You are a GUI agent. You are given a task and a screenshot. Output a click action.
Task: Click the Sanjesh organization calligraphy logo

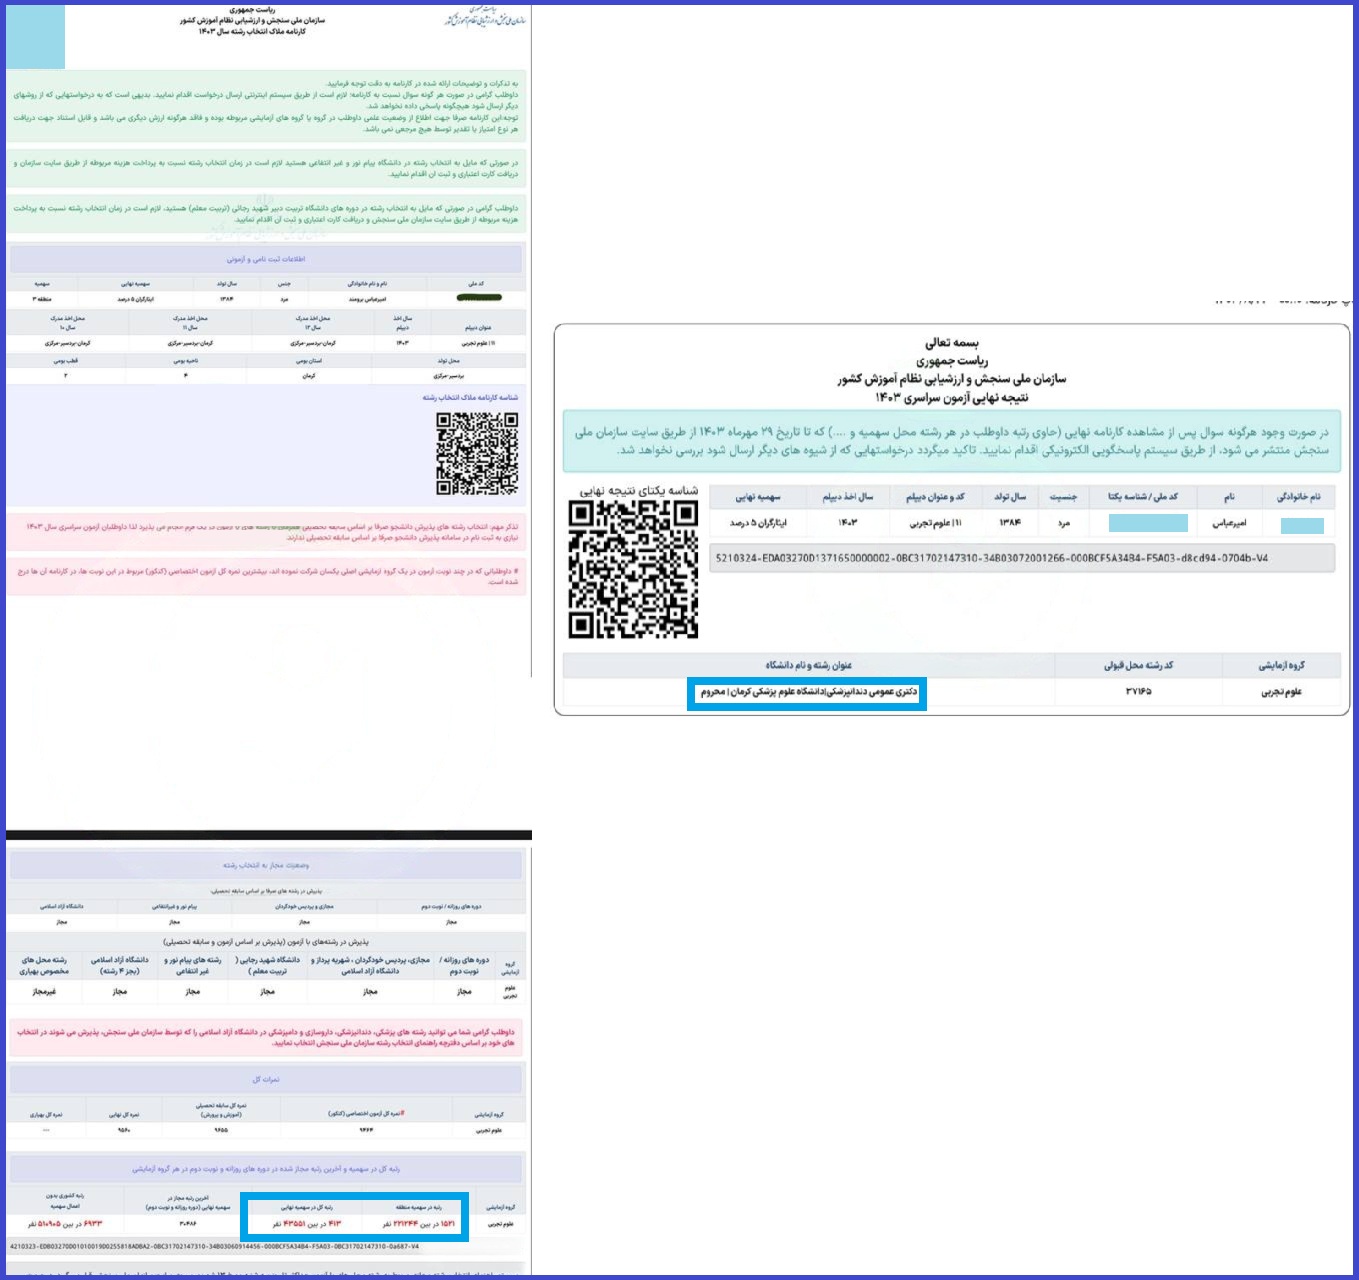coord(483,19)
